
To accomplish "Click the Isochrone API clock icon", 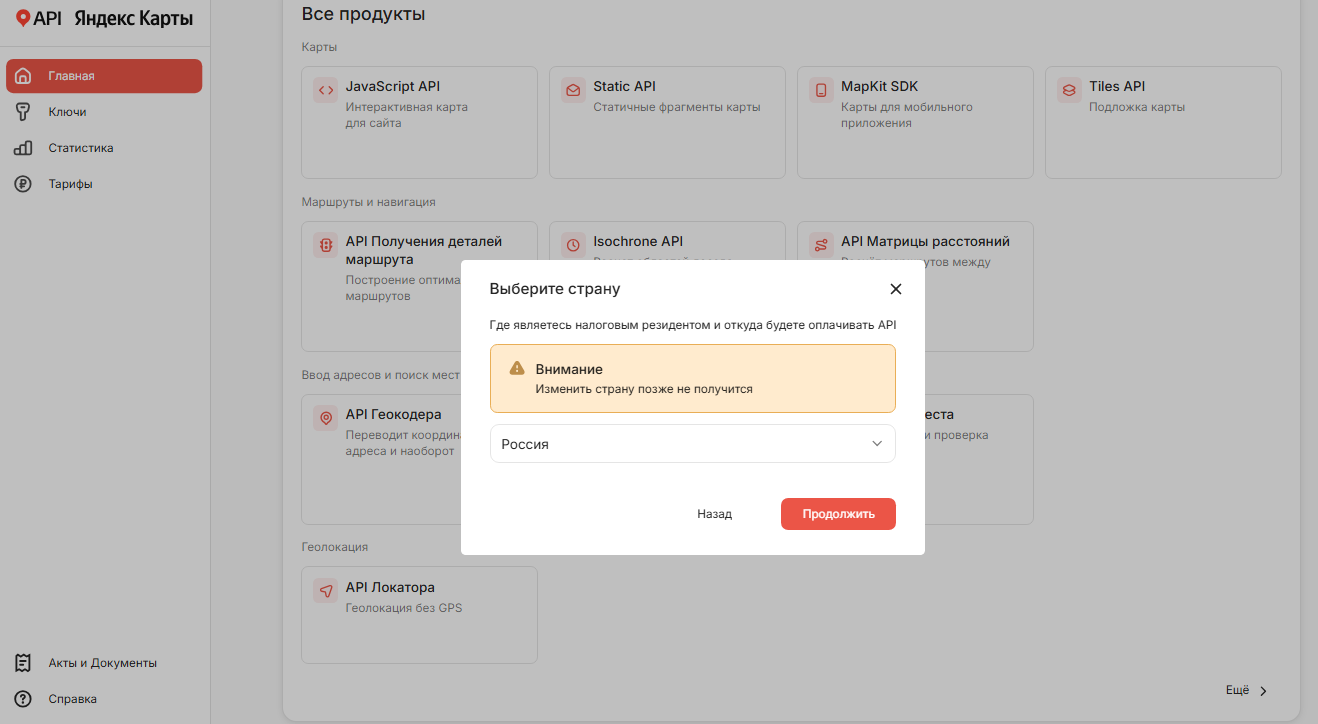I will 573,245.
